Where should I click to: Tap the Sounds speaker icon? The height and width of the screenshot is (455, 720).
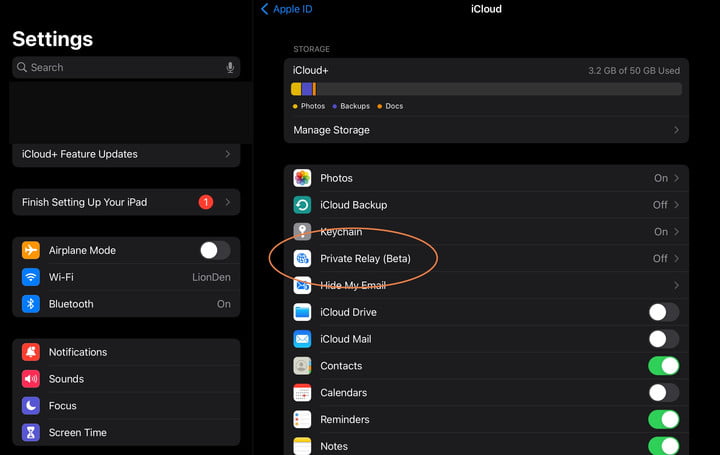click(x=31, y=379)
